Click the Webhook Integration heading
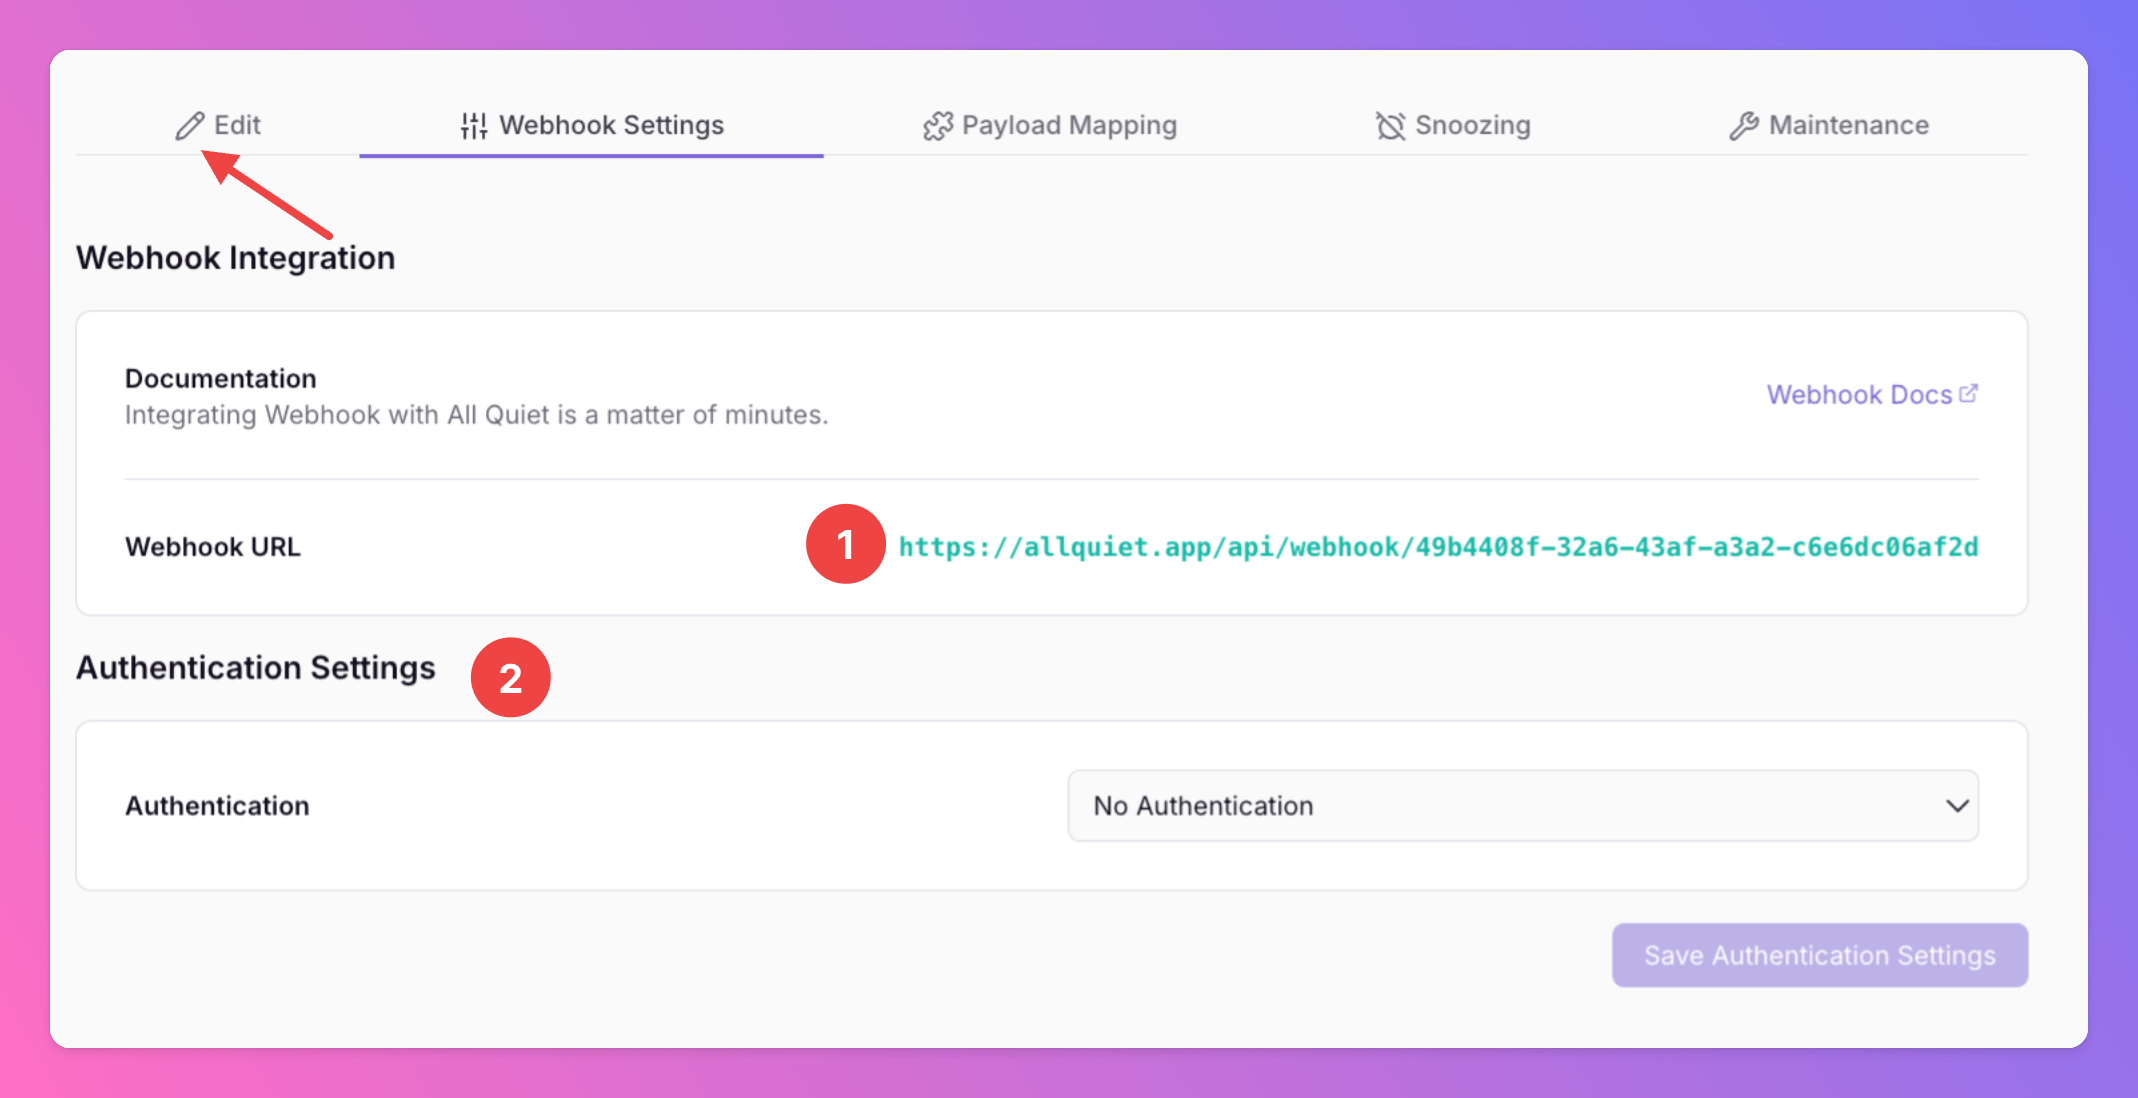2138x1098 pixels. click(236, 258)
